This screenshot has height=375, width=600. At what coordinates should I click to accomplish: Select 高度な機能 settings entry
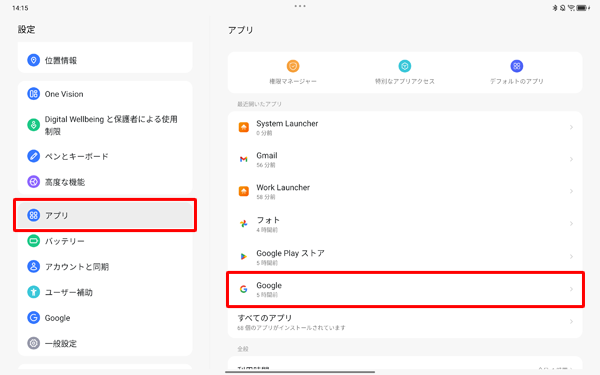click(x=105, y=182)
